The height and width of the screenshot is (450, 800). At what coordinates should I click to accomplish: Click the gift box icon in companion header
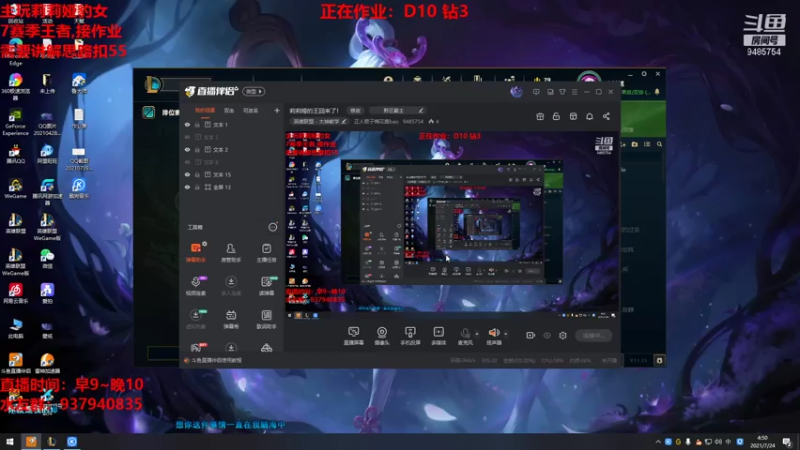(540, 116)
